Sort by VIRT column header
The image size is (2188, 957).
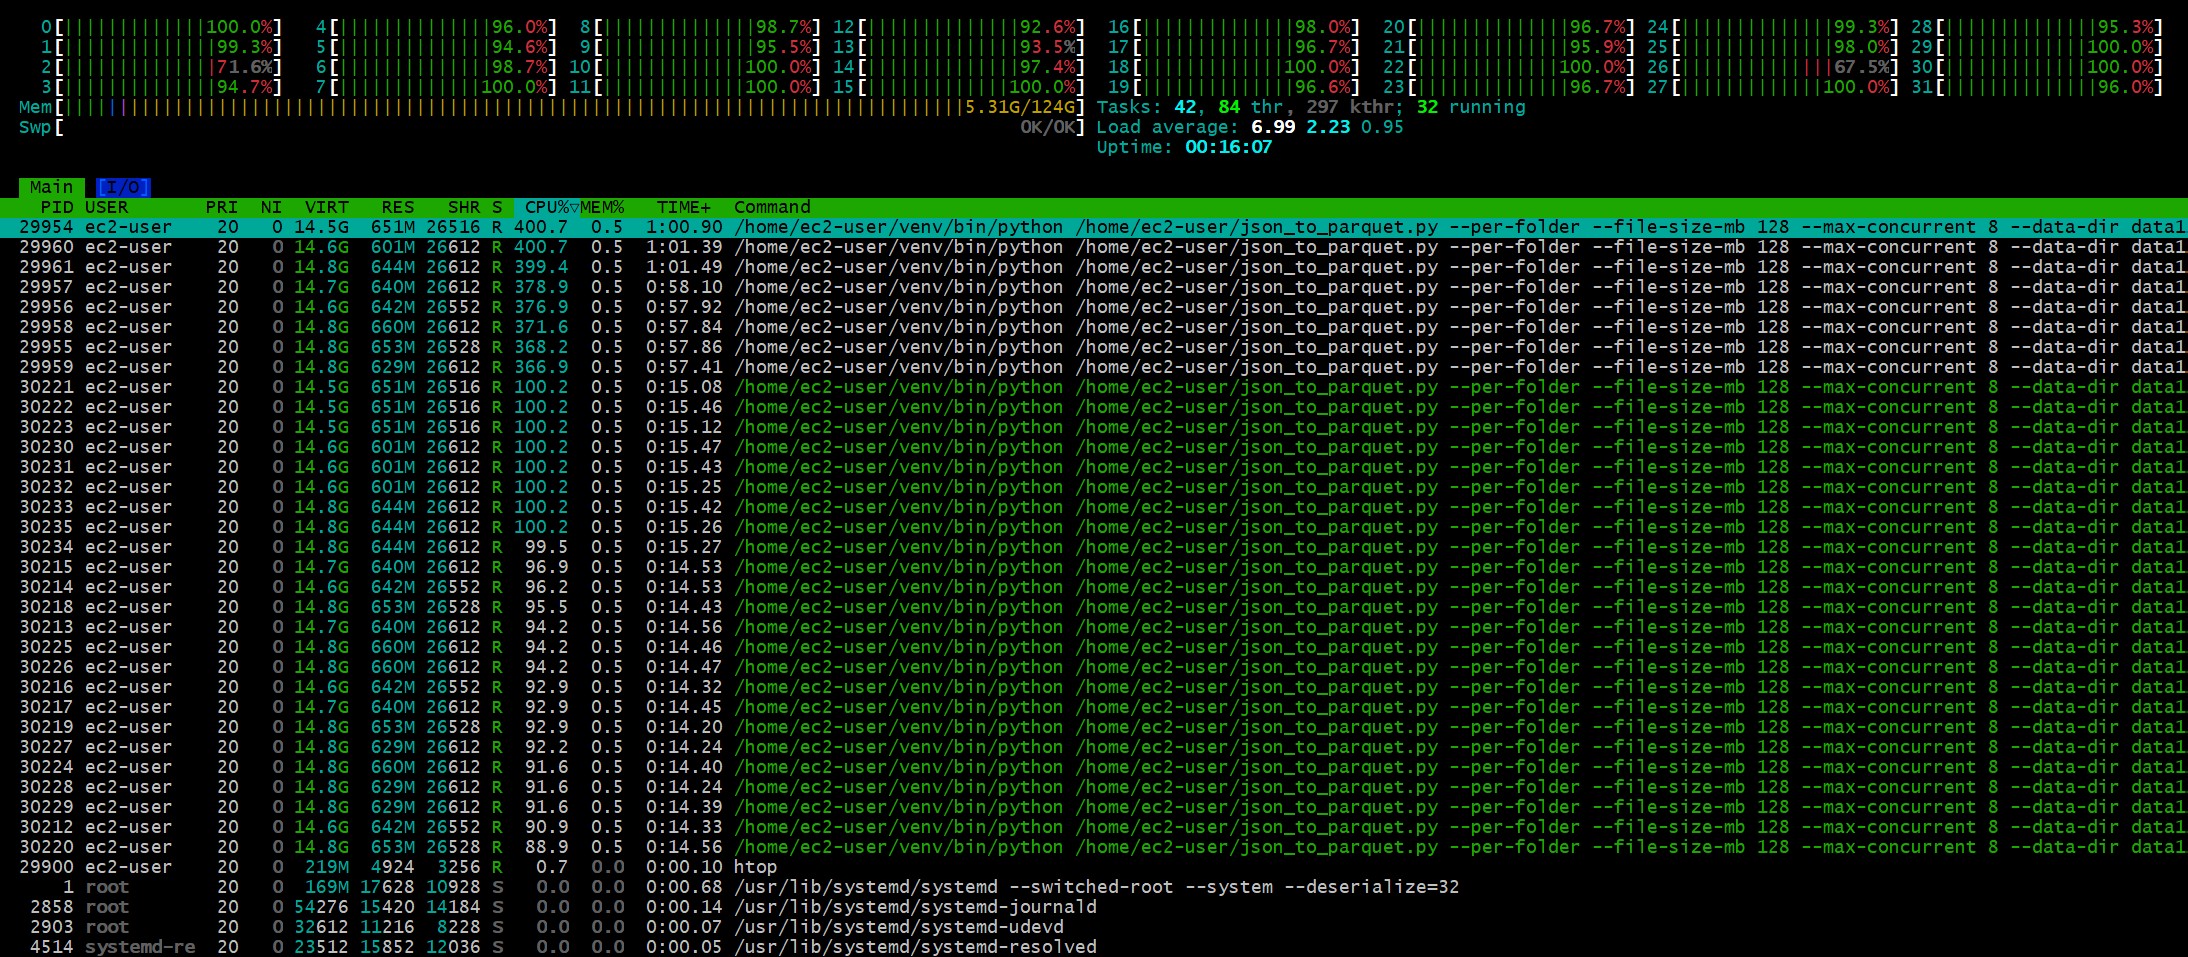point(327,207)
